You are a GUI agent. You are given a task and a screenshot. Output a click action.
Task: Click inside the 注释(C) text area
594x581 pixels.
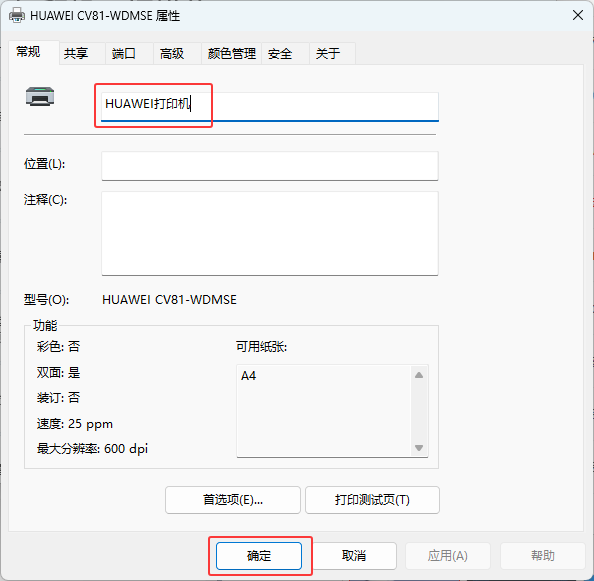270,233
